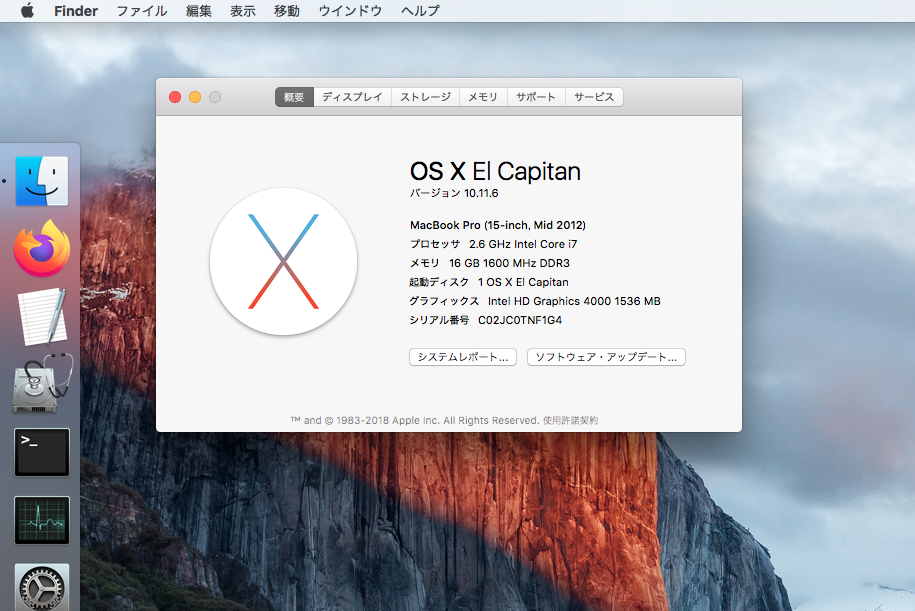The image size is (915, 611).
Task: Open the 使用許諾契約 license link
Action: pos(570,421)
